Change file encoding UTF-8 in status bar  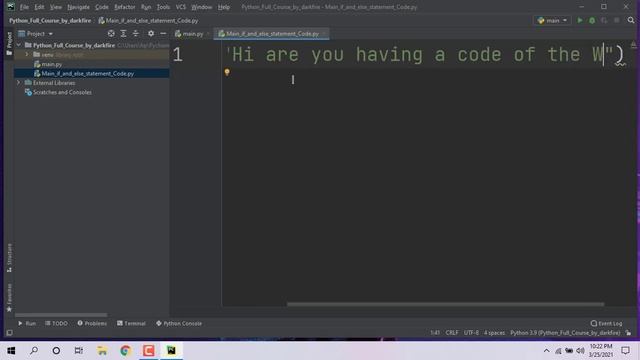[x=471, y=333]
